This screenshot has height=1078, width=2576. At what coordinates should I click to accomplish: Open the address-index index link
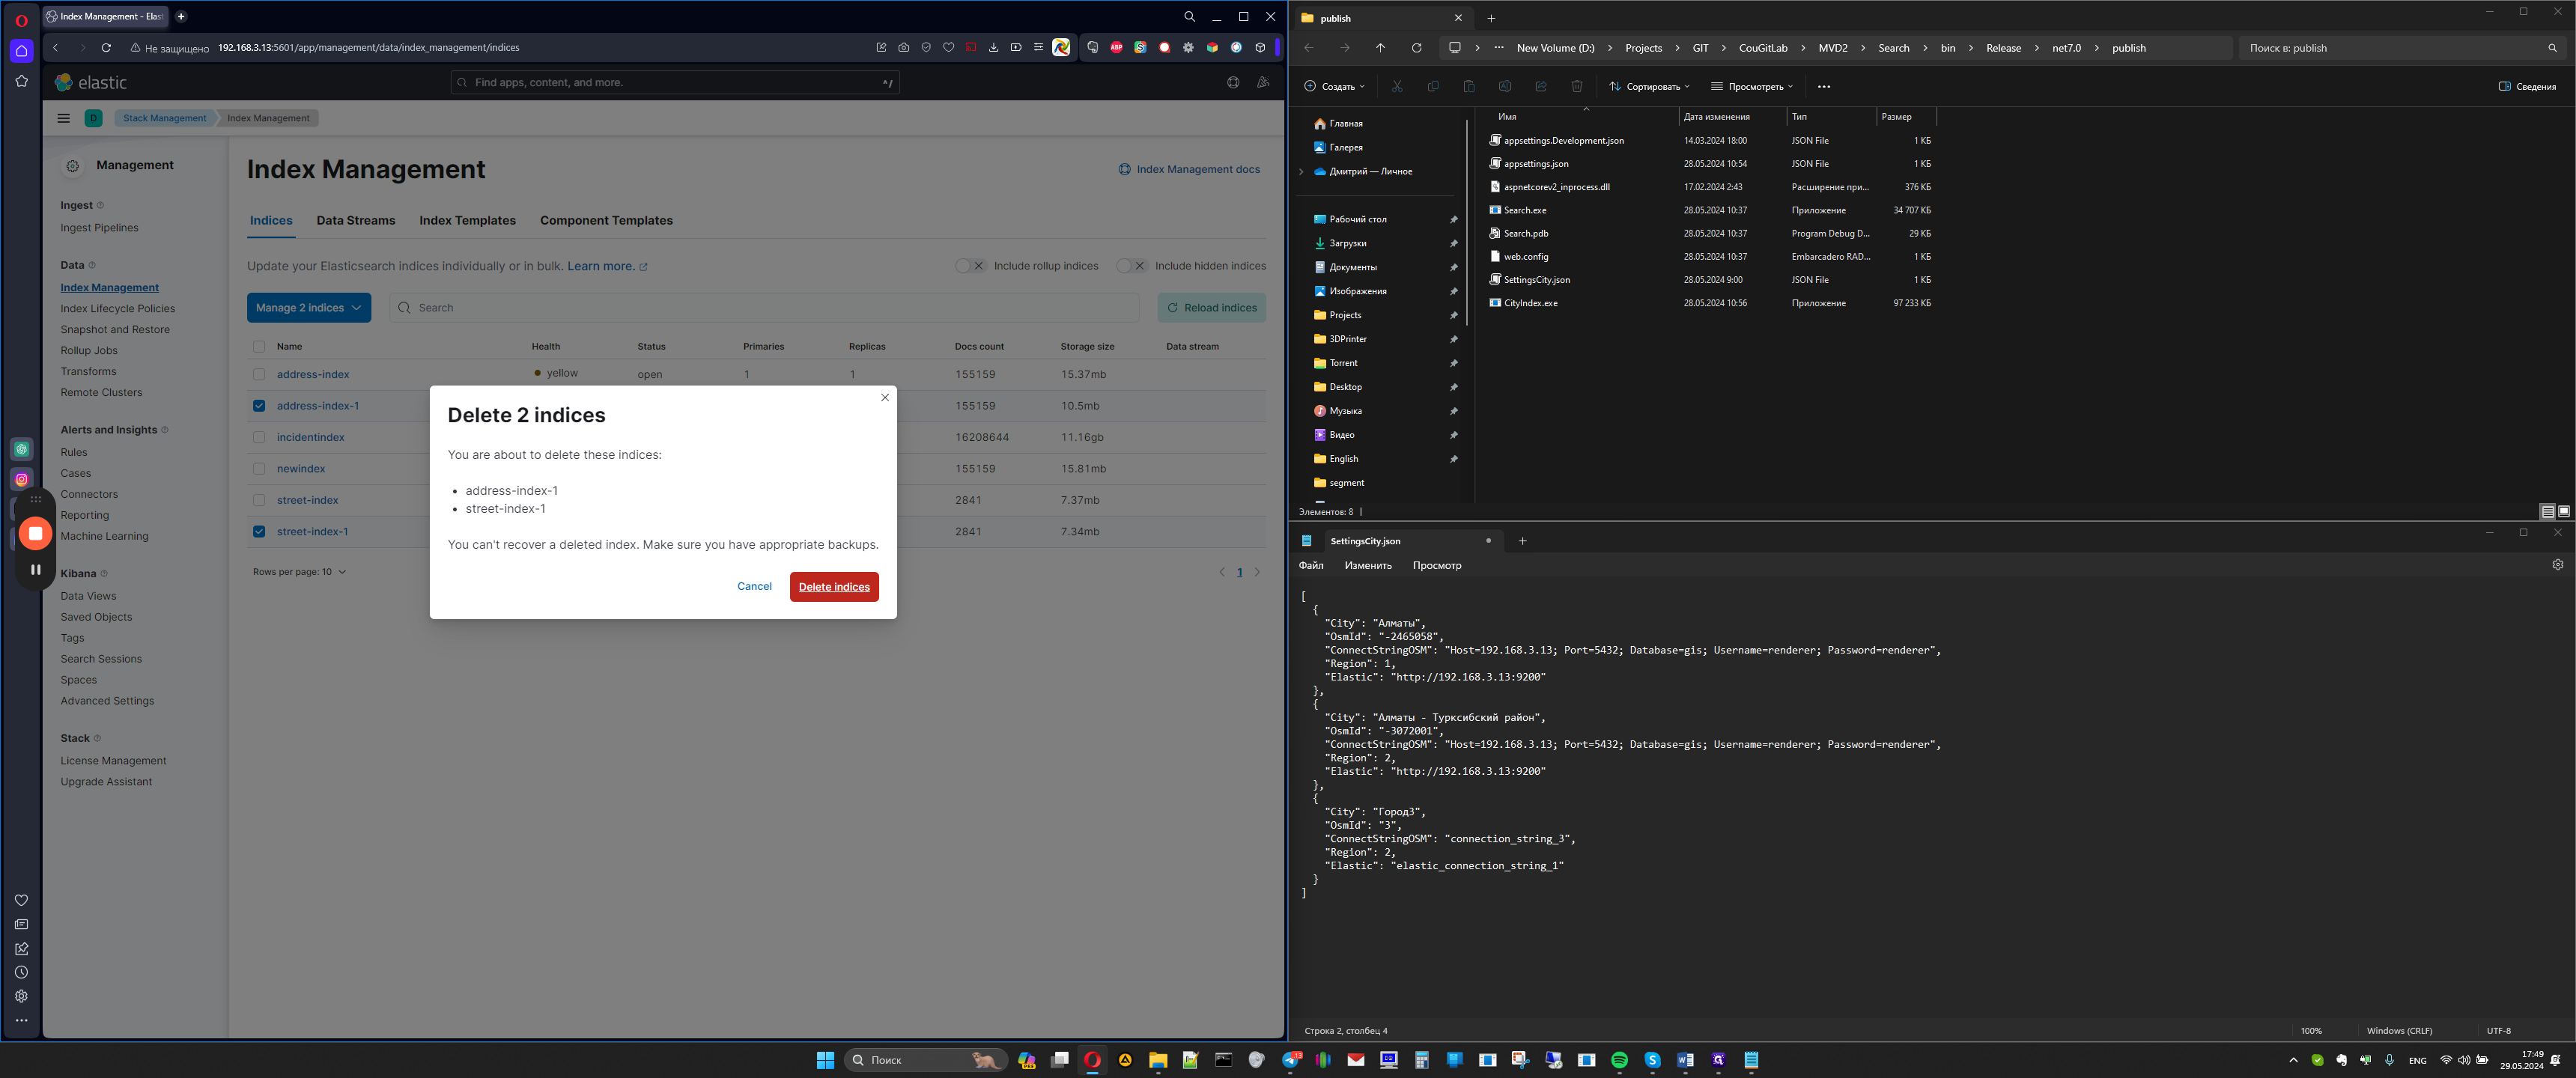point(313,375)
